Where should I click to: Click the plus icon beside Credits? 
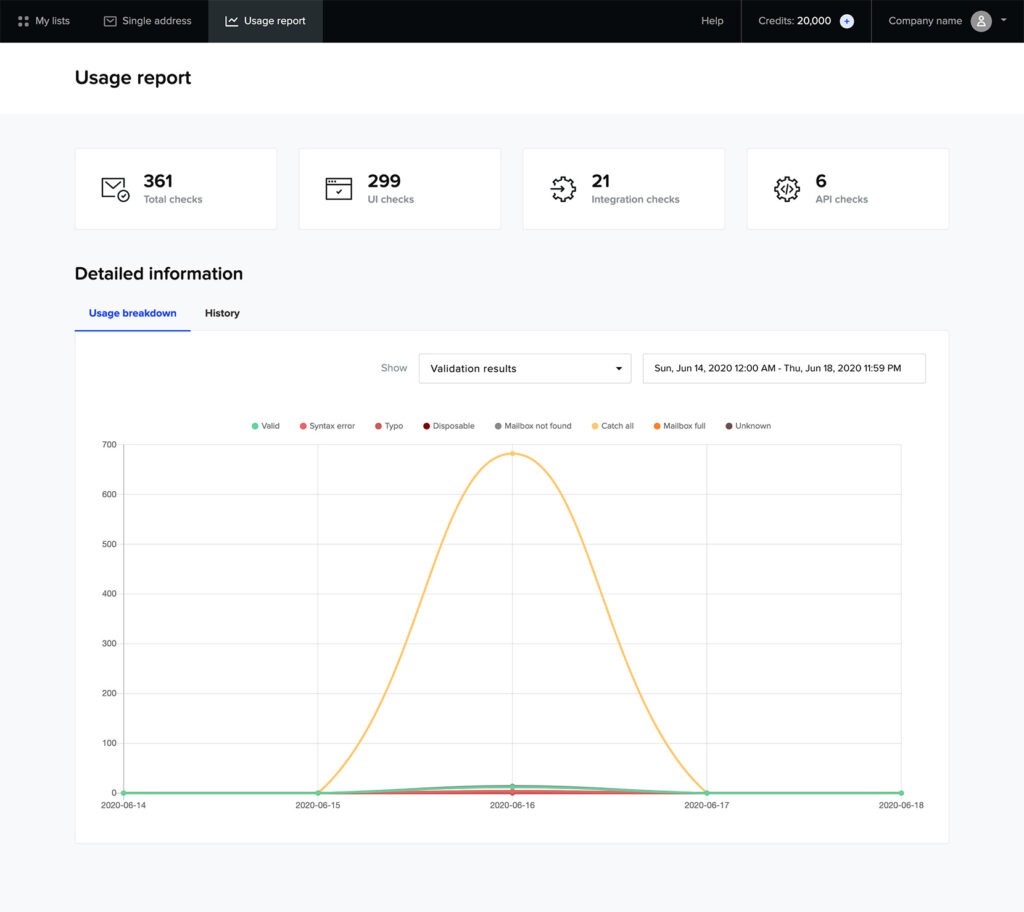pyautogui.click(x=847, y=21)
